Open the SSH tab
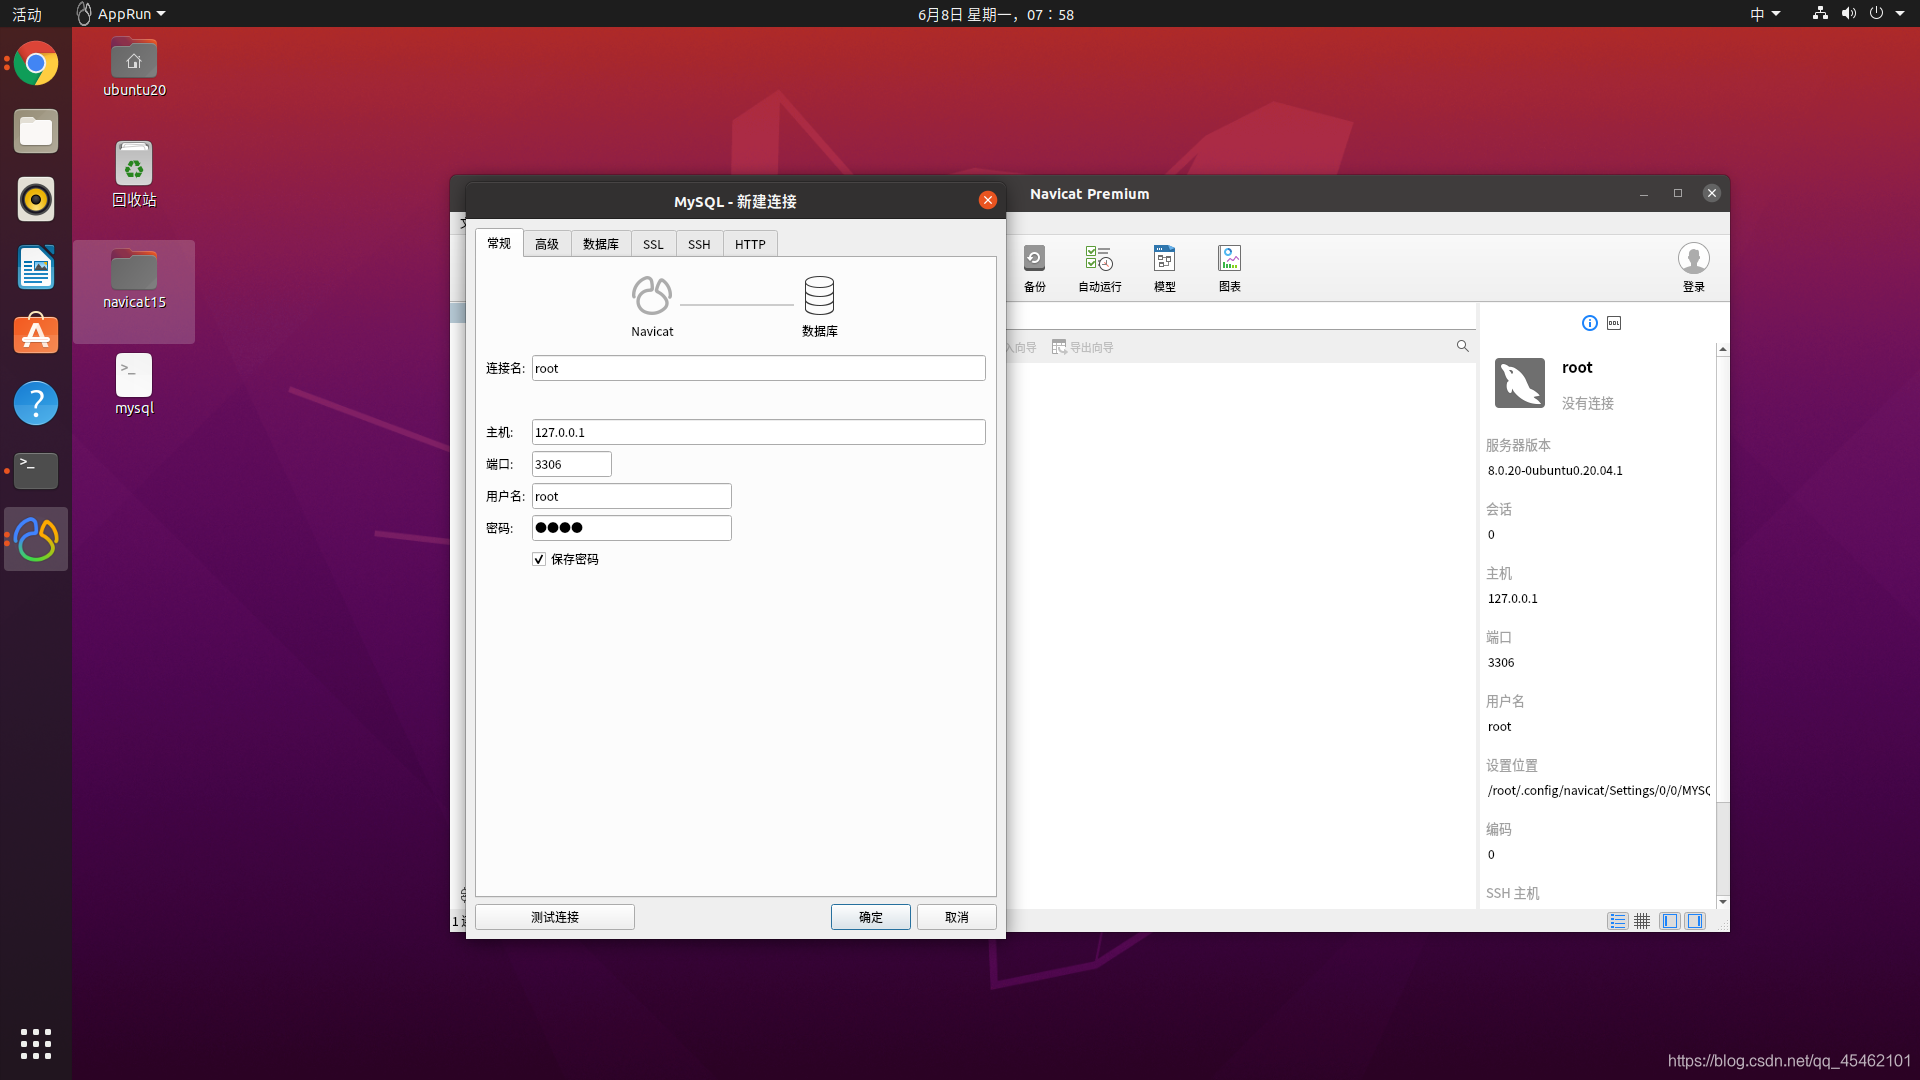 coord(699,244)
